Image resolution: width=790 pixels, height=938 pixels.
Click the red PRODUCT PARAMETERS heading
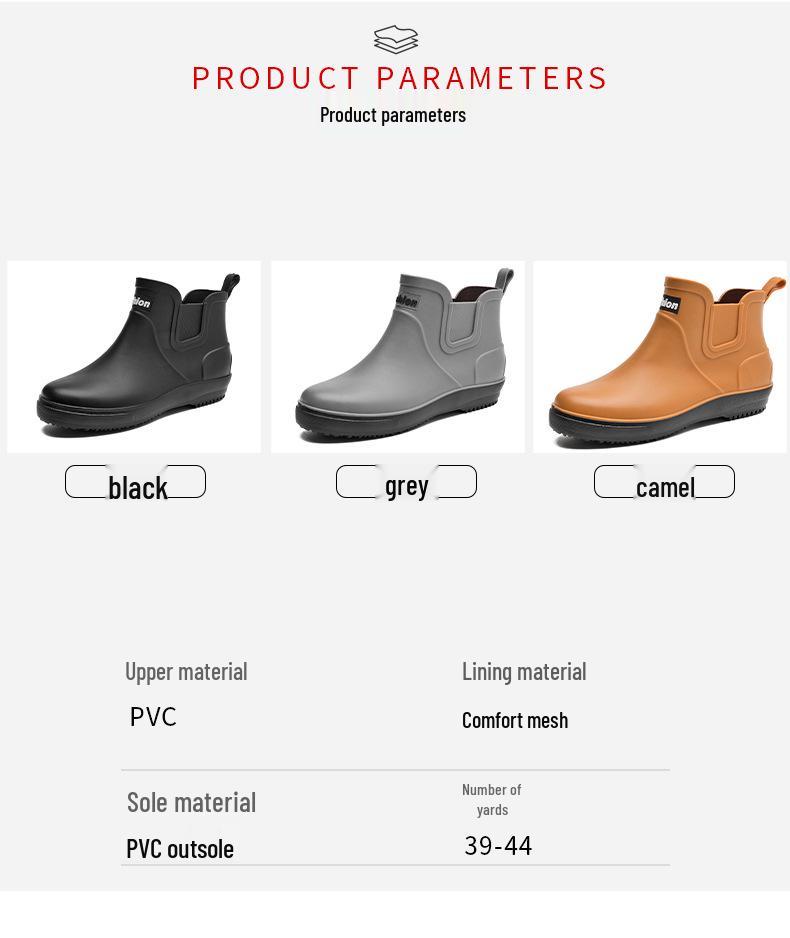coord(399,78)
